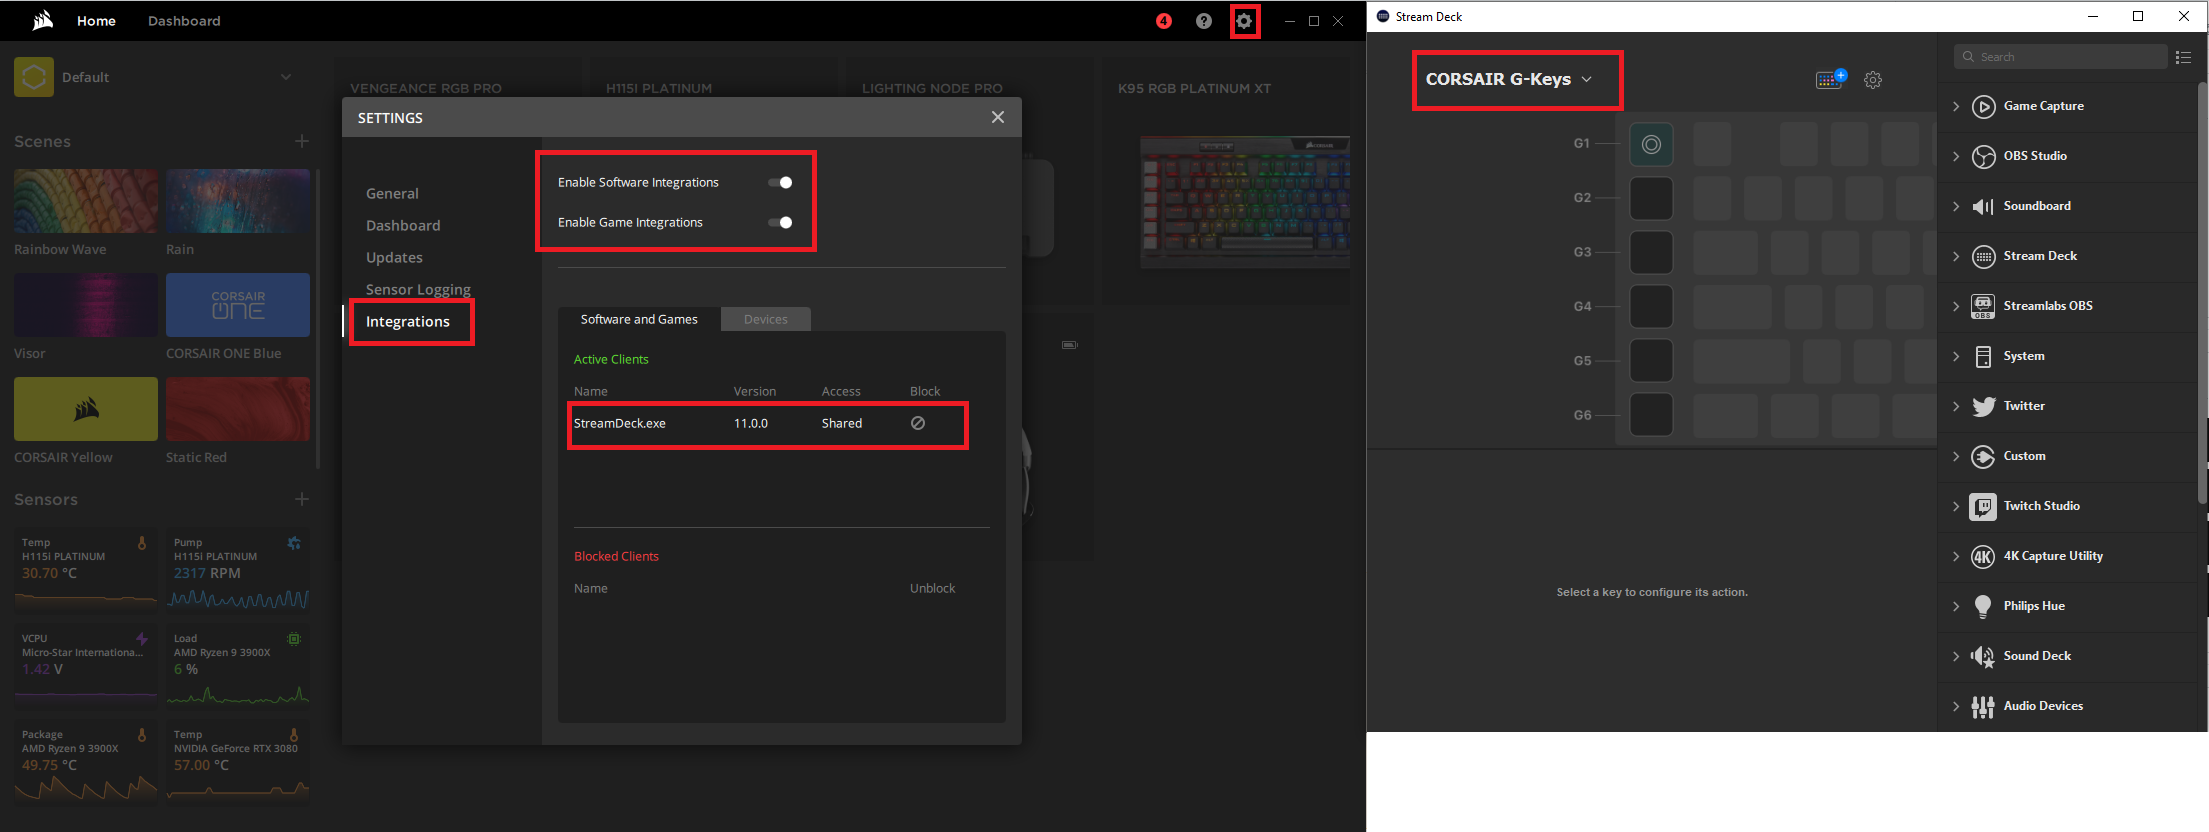2209x832 pixels.
Task: Open the iCUE notifications badge showing 4
Action: pyautogui.click(x=1164, y=21)
